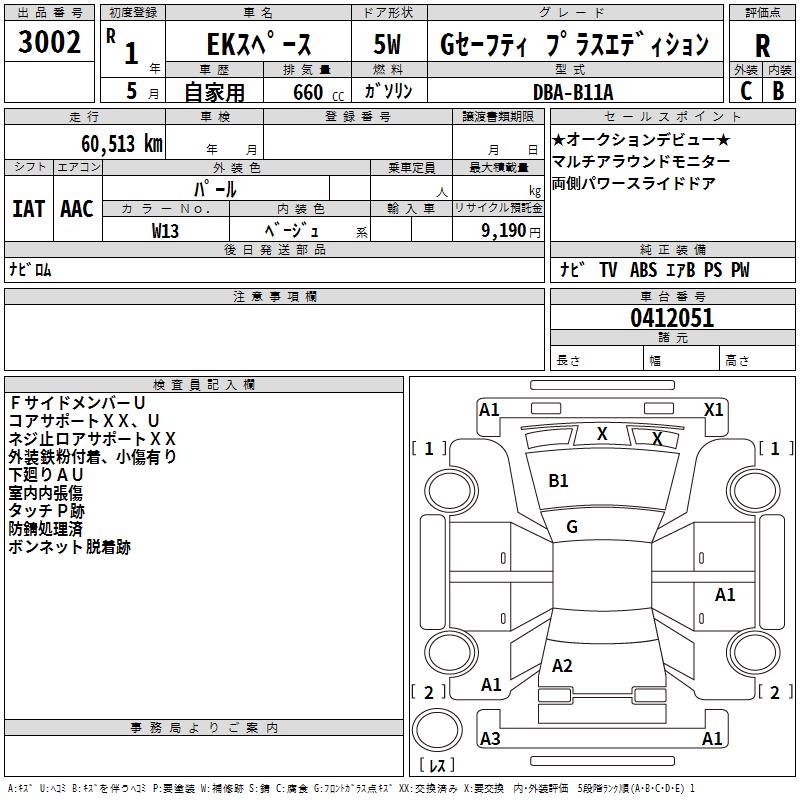
Task: Click the 初度登録 header
Action: (133, 13)
